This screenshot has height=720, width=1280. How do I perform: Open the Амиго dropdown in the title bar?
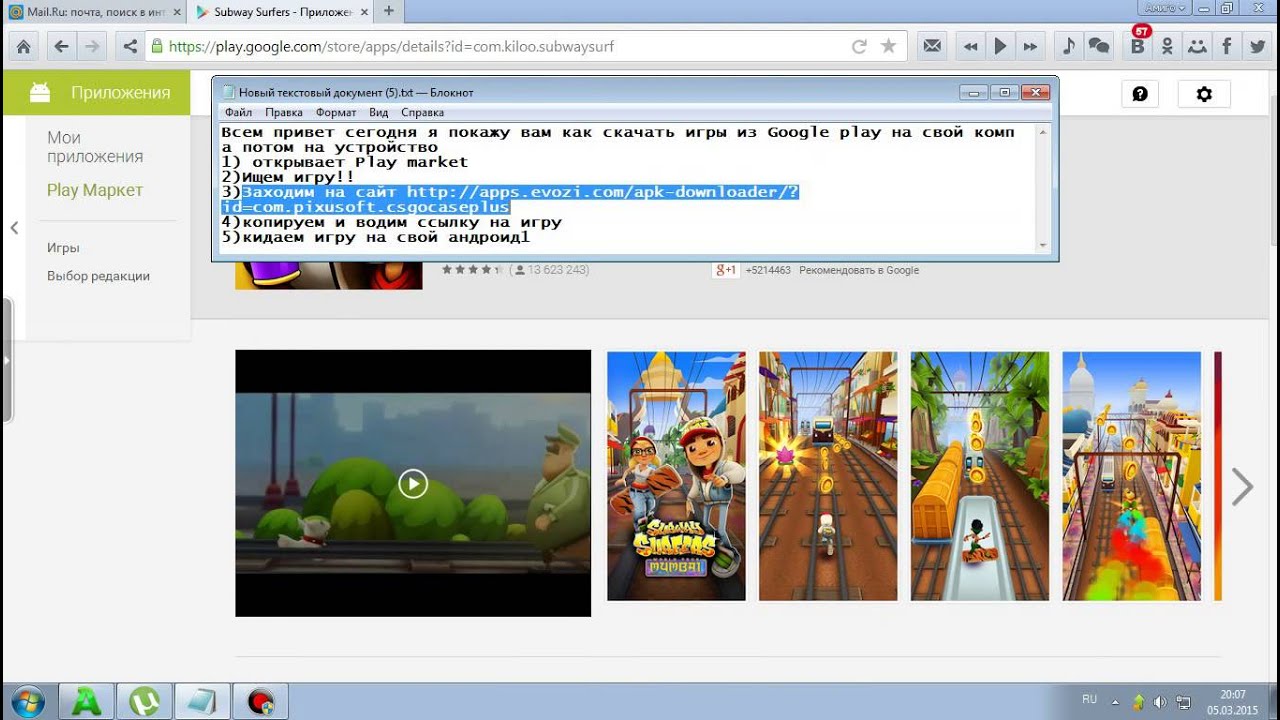1164,7
